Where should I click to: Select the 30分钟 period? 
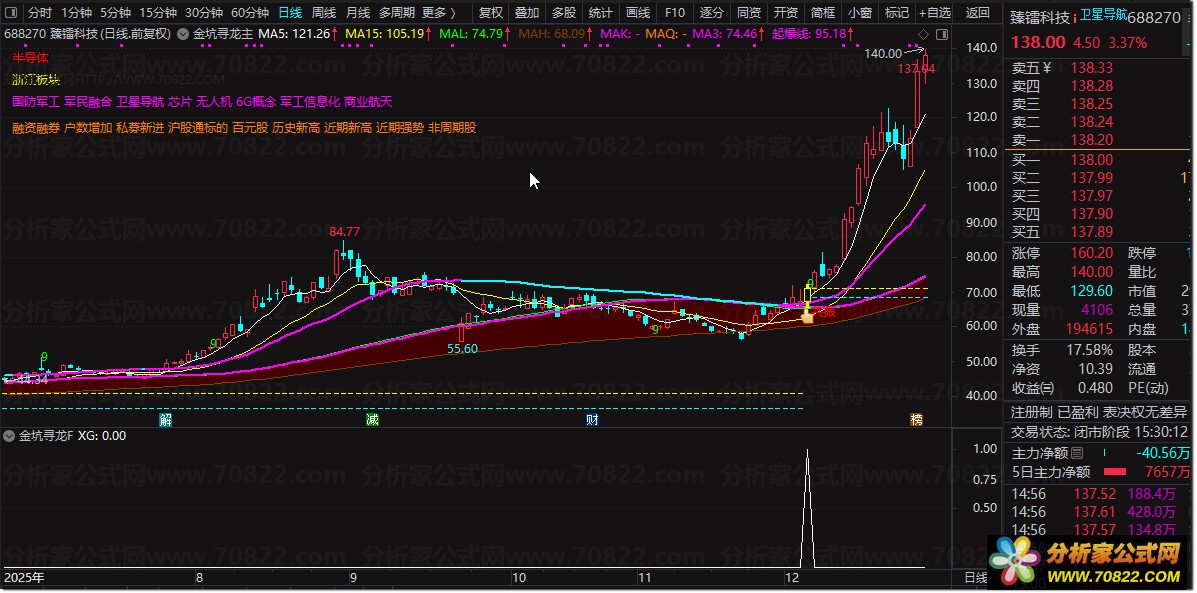204,12
